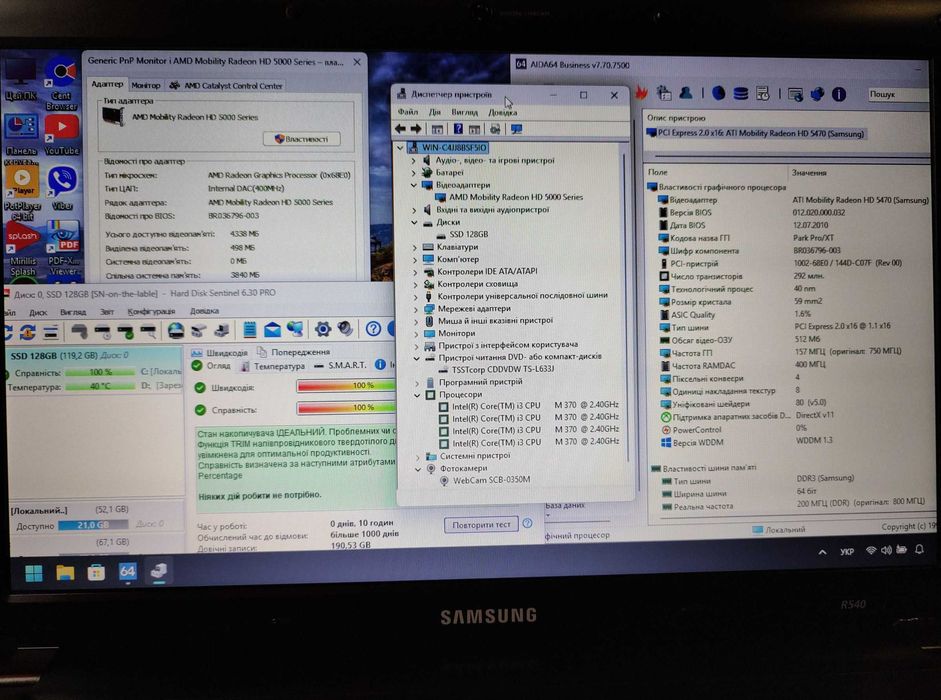Click the globe-on-disk icon in Hard Disk Sentinel toolbar
The height and width of the screenshot is (700, 941).
tap(175, 330)
